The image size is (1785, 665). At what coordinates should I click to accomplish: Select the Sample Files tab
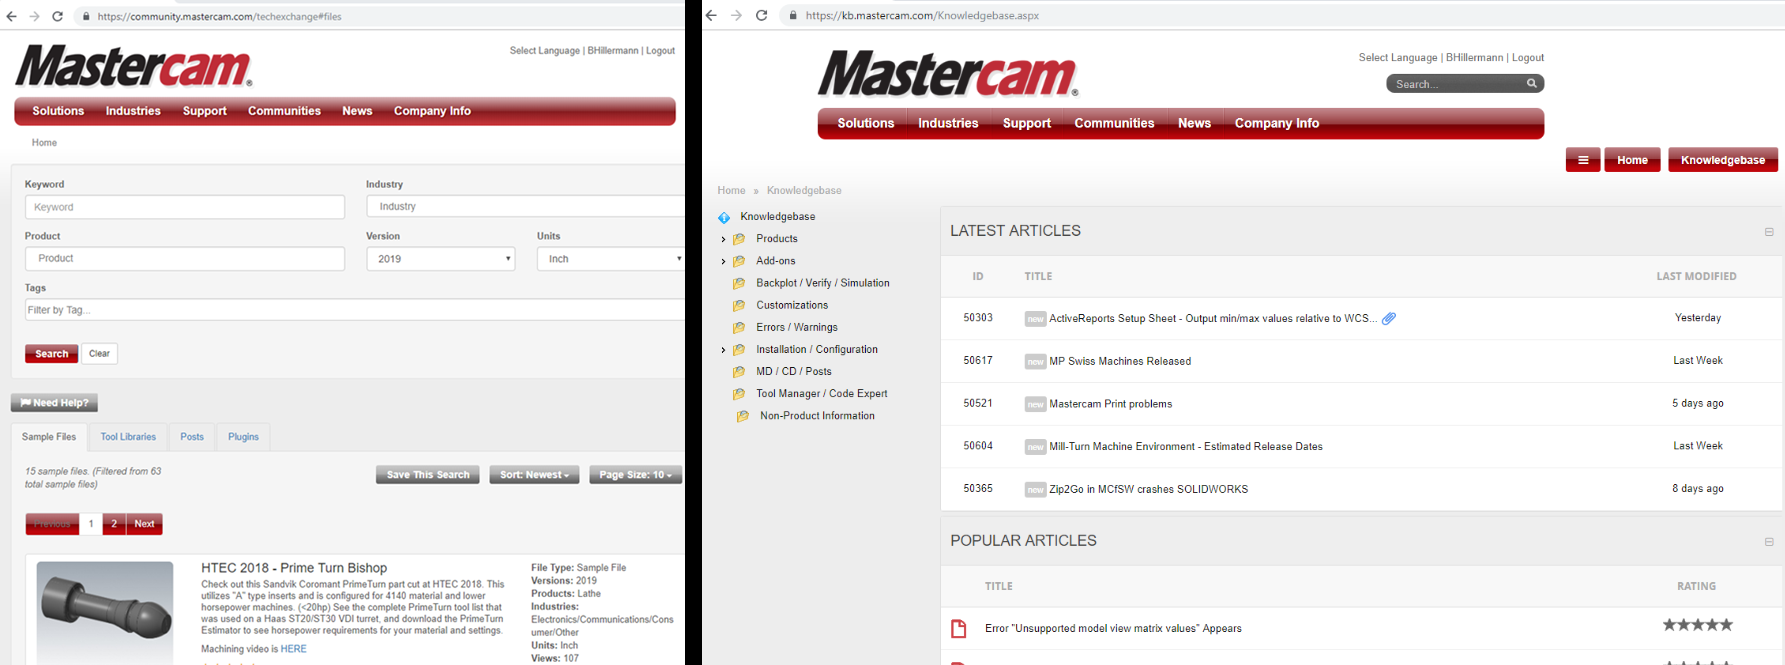pos(49,437)
